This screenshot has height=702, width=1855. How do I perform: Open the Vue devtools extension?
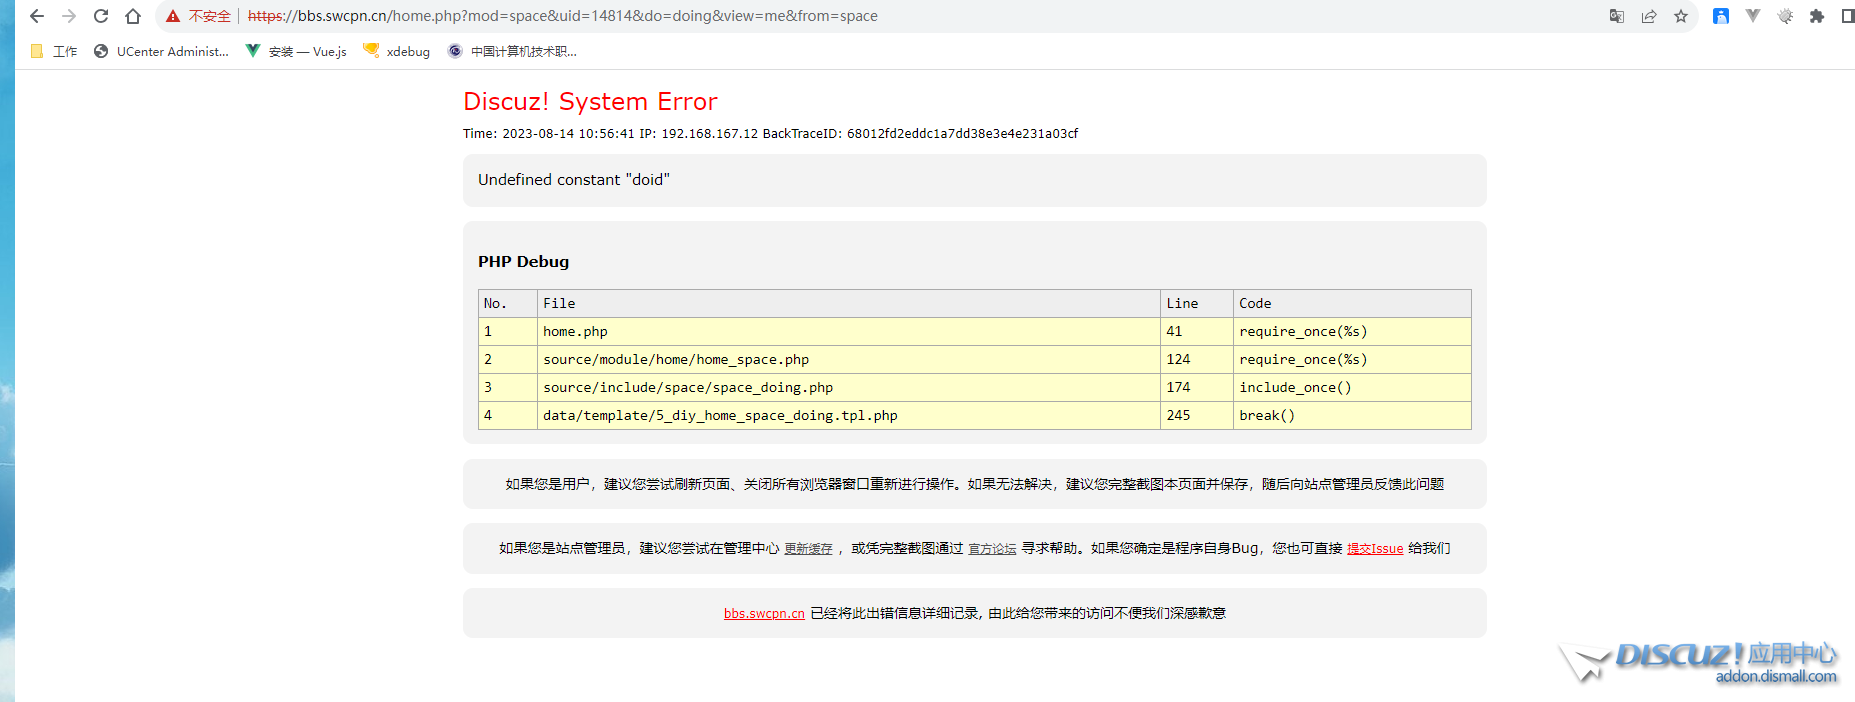(1753, 16)
